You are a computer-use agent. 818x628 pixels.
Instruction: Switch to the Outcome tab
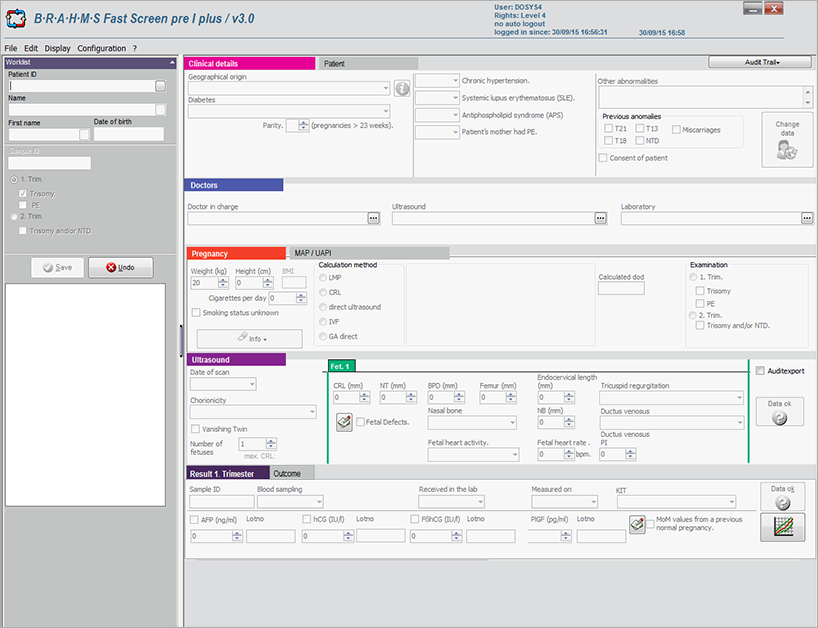(288, 473)
